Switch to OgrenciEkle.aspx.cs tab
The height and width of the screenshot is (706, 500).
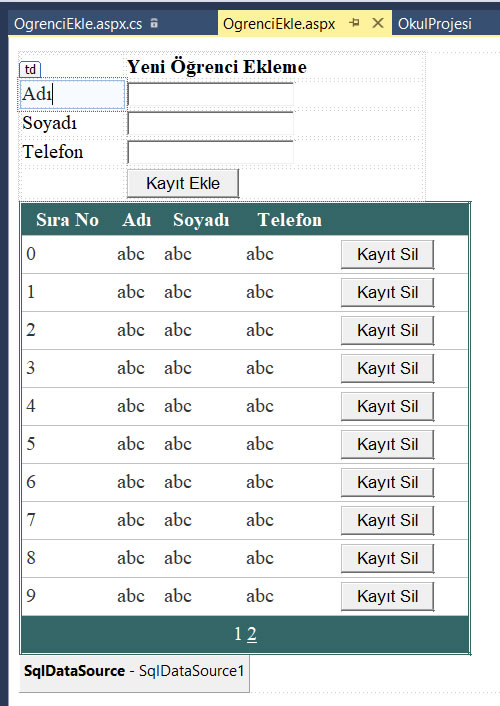(78, 23)
